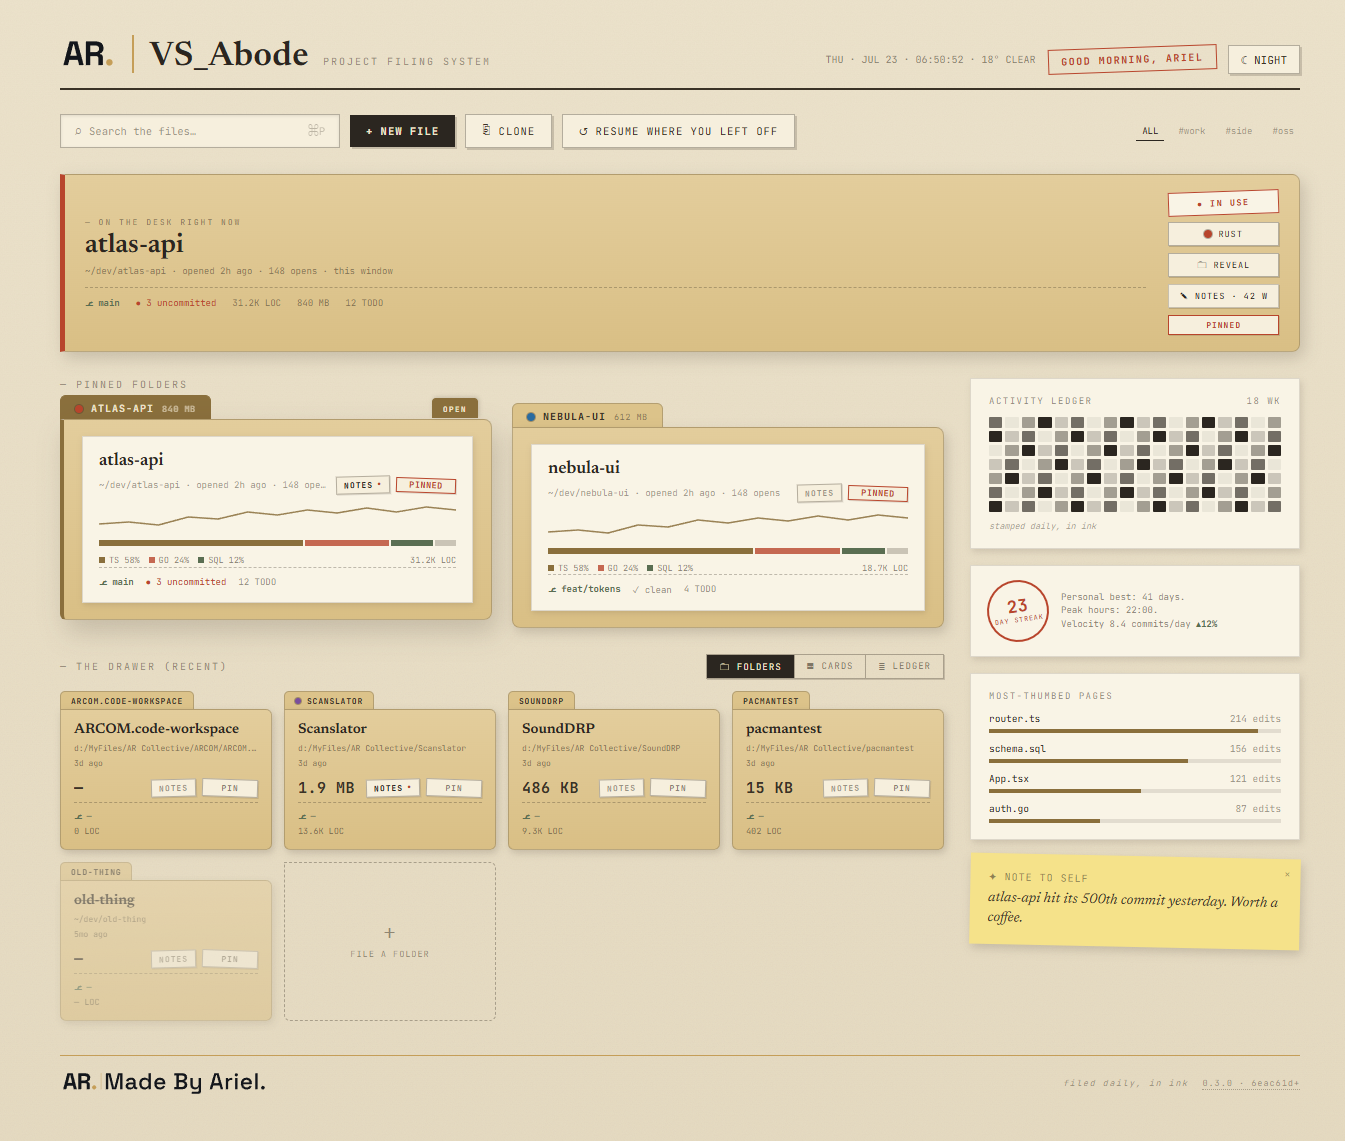Toggle PIN on SoundDRP folder
Screen dimensions: 1345x1141
pos(678,788)
